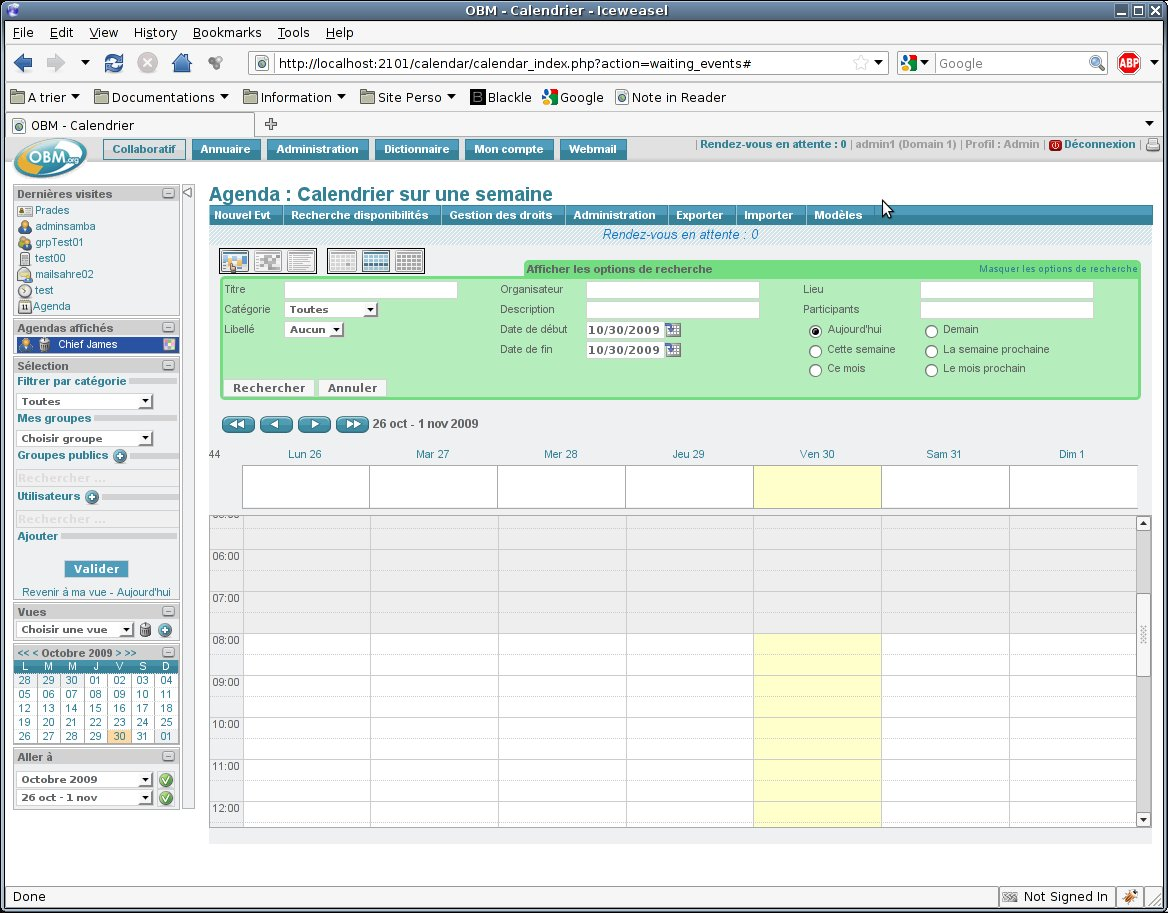
Task: Open the Bookmarks menu in browser
Action: [227, 33]
